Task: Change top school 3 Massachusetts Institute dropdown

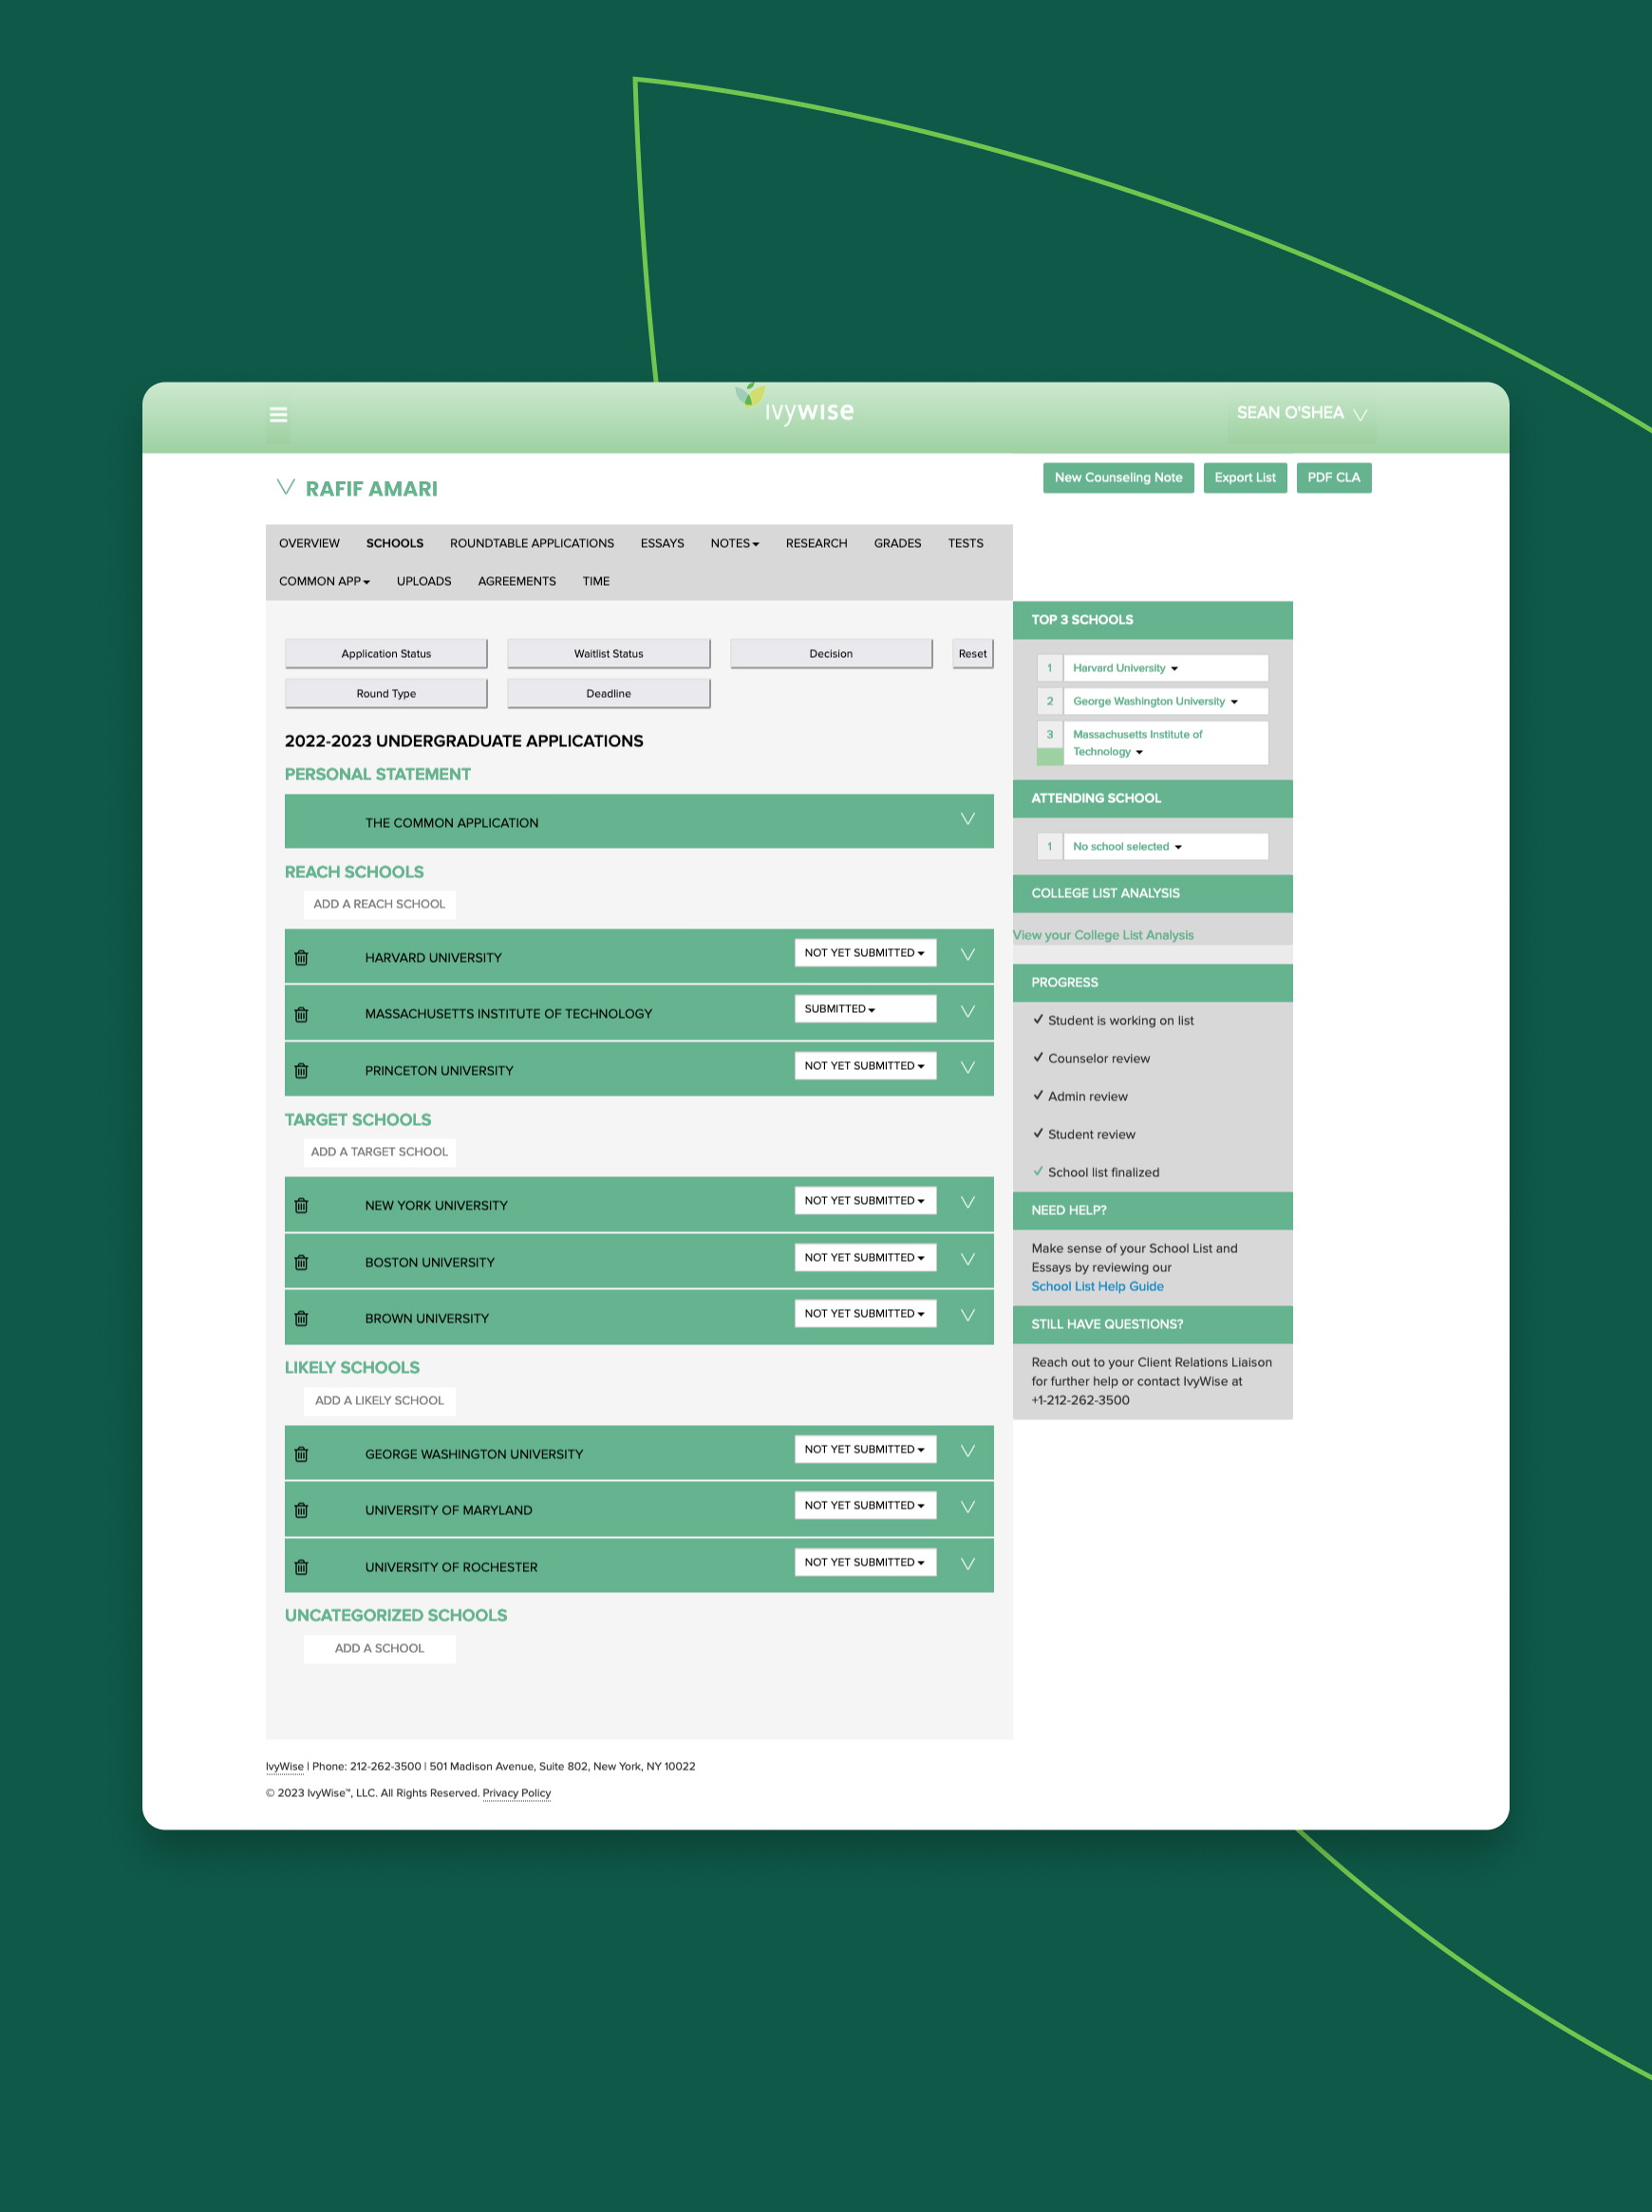Action: coord(1165,743)
